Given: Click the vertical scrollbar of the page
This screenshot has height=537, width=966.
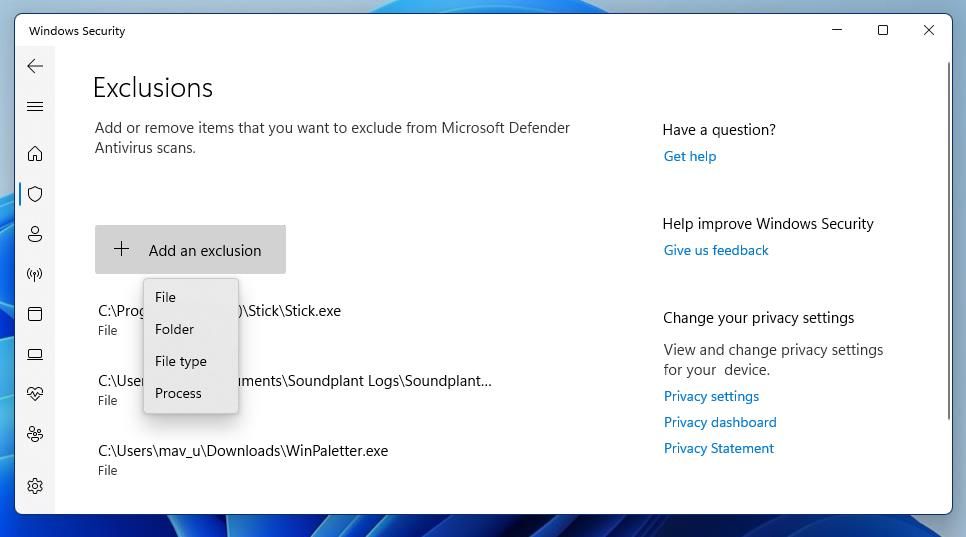Looking at the screenshot, I should [x=949, y=240].
